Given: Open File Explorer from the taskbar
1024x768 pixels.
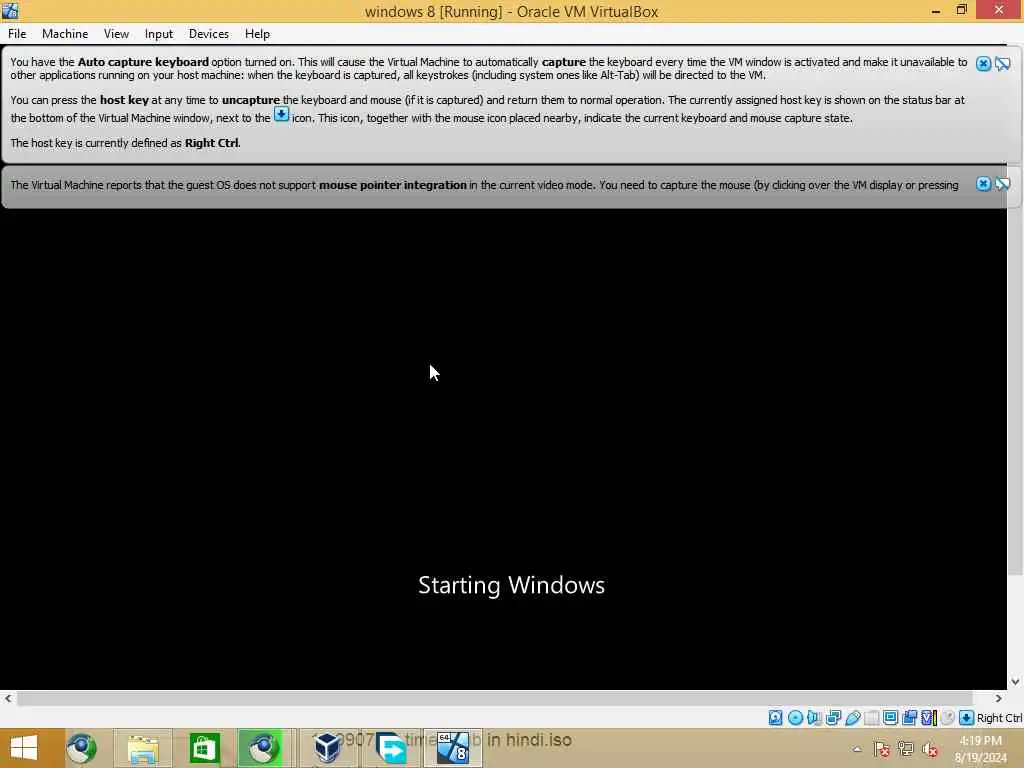Looking at the screenshot, I should pyautogui.click(x=143, y=748).
